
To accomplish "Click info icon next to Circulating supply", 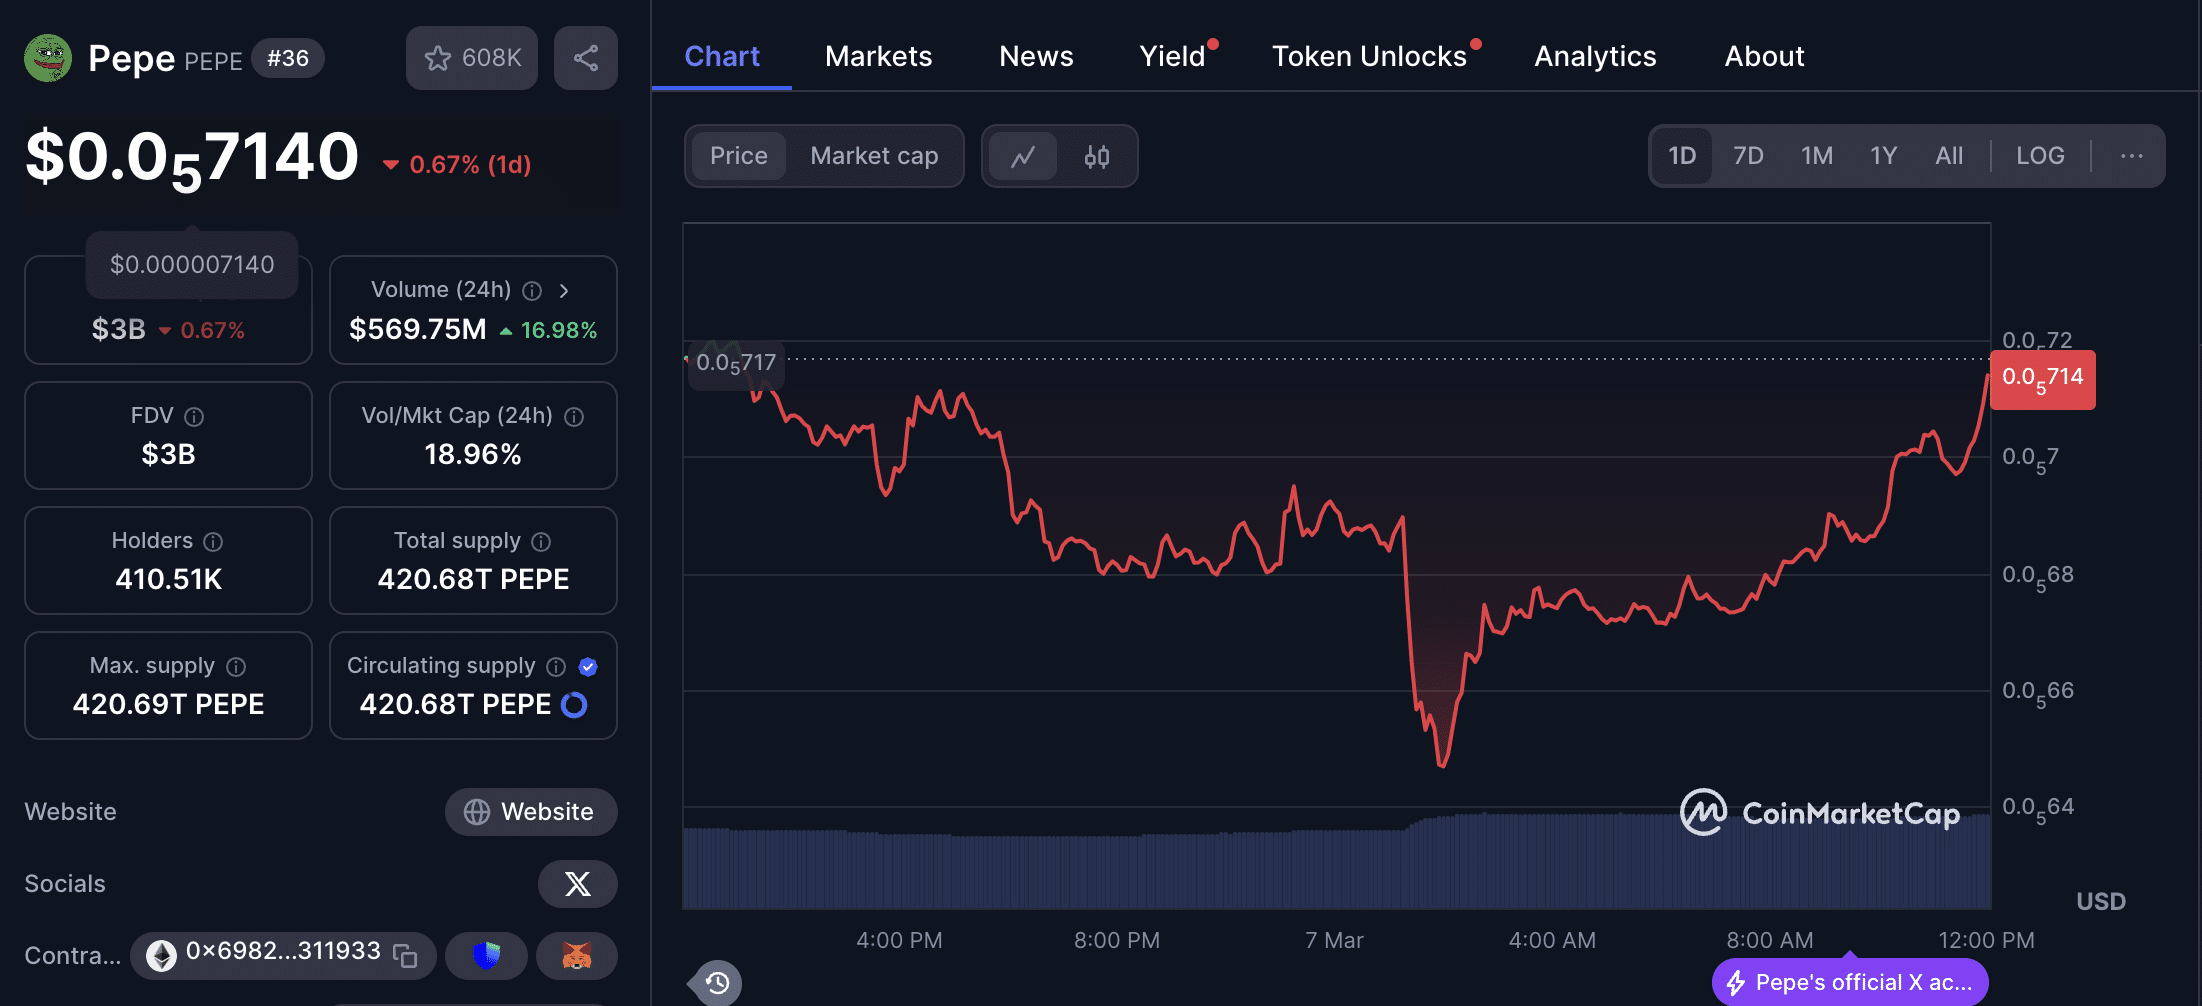I will point(556,666).
